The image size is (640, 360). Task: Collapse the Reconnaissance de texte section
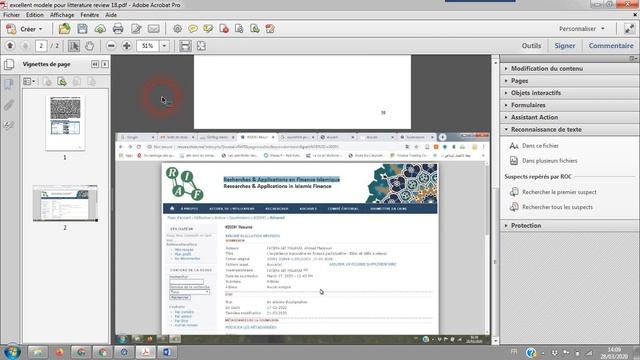[x=569, y=129]
